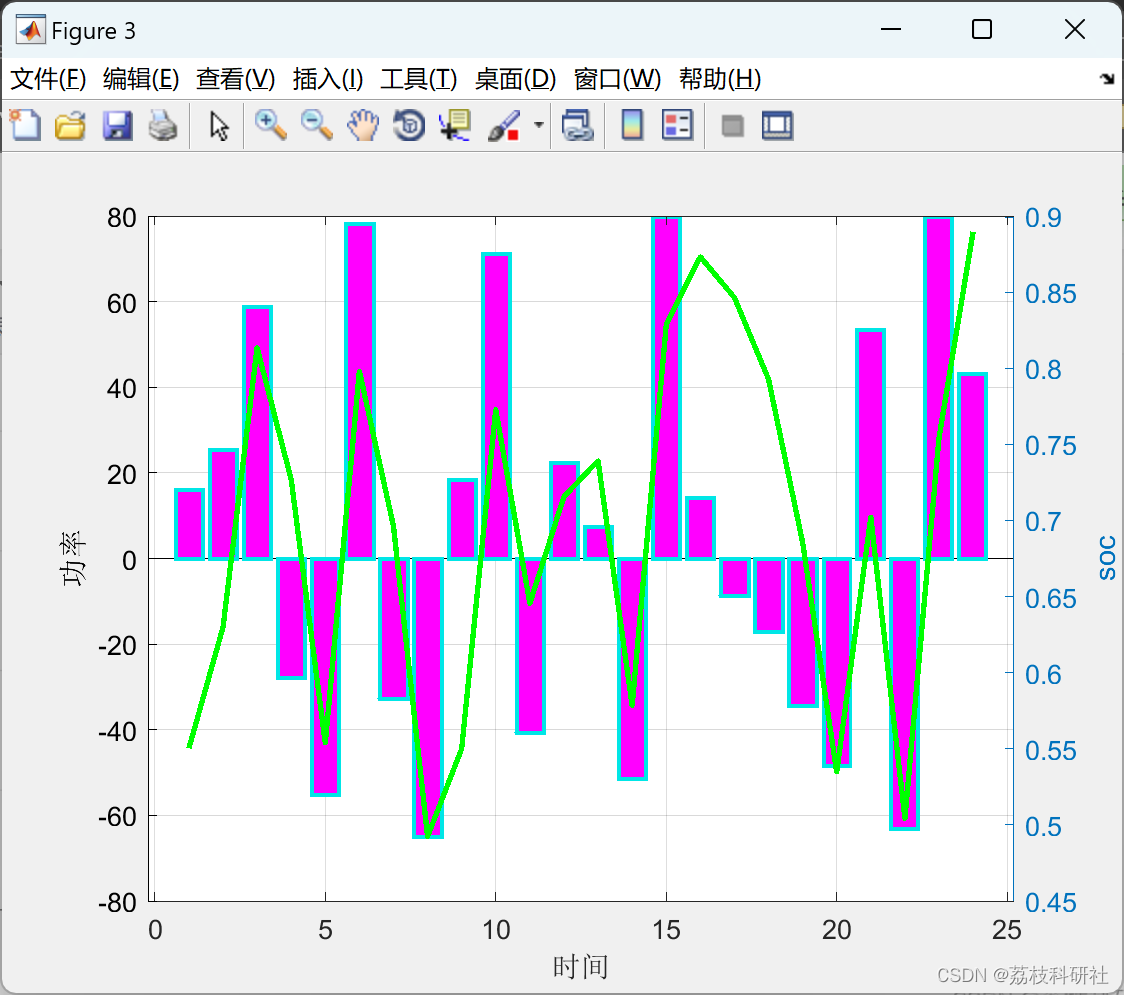Insert a colorbar from toolbar
This screenshot has height=995, width=1124.
click(632, 125)
